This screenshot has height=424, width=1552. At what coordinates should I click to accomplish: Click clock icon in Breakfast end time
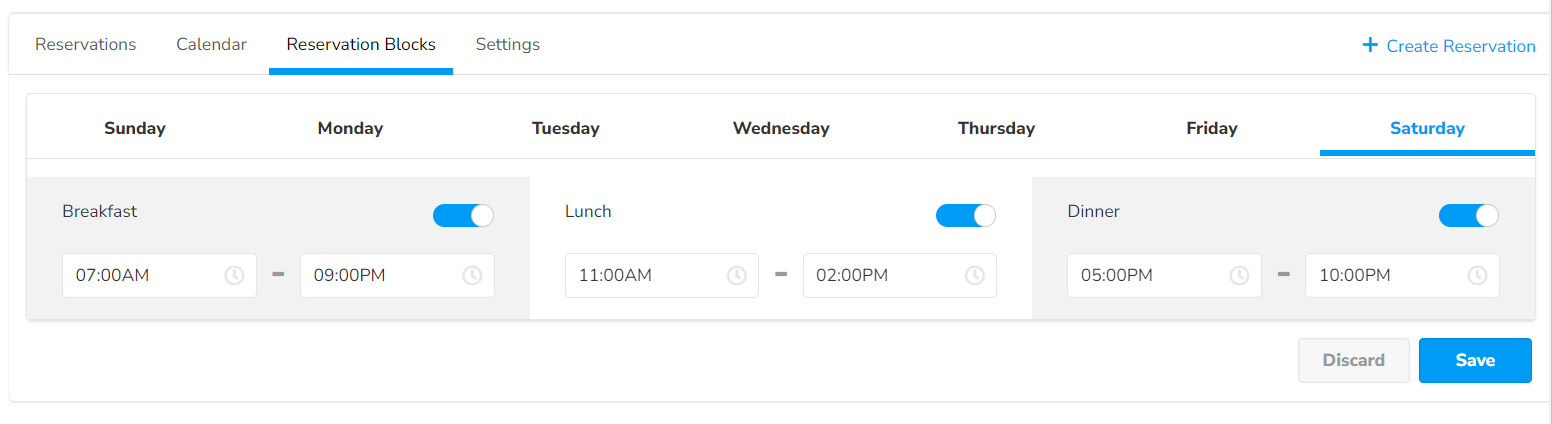472,276
